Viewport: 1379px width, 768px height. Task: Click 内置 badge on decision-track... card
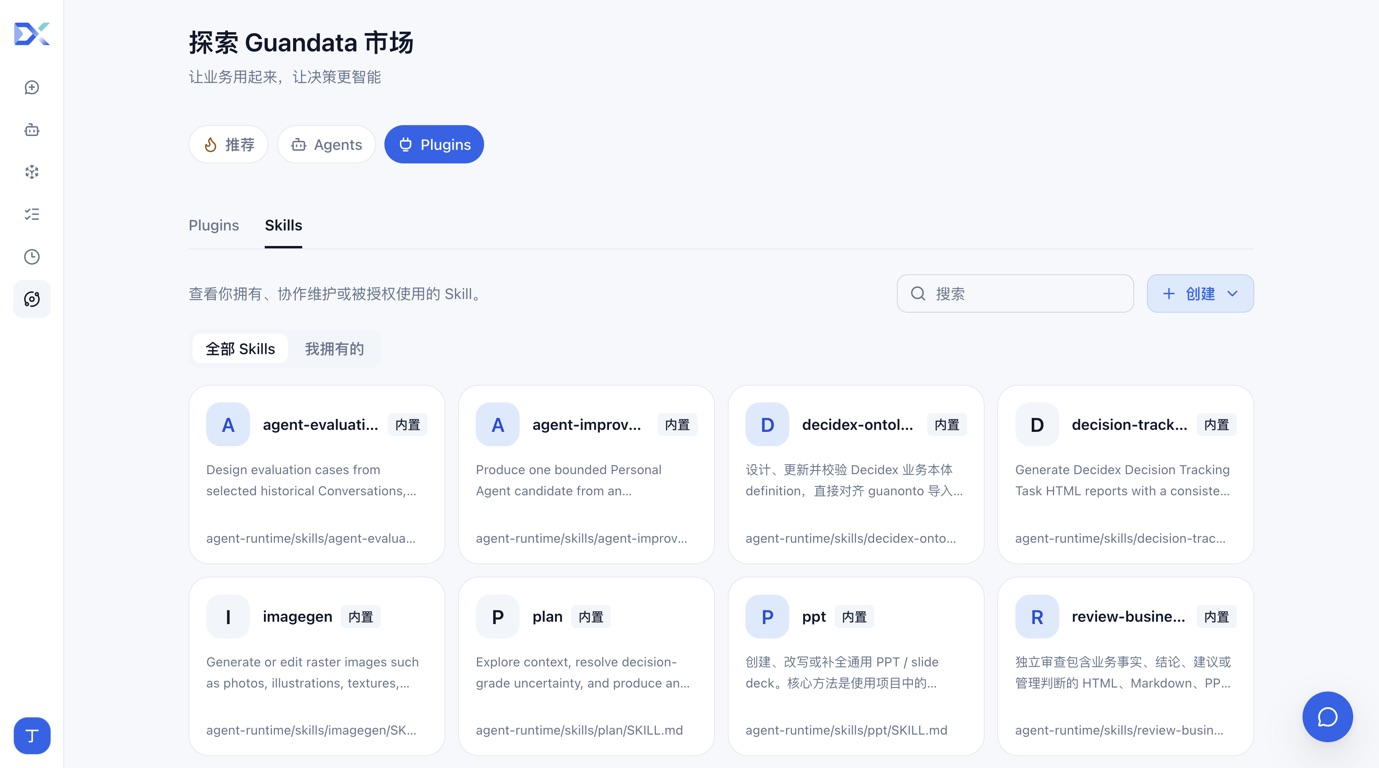(1216, 425)
